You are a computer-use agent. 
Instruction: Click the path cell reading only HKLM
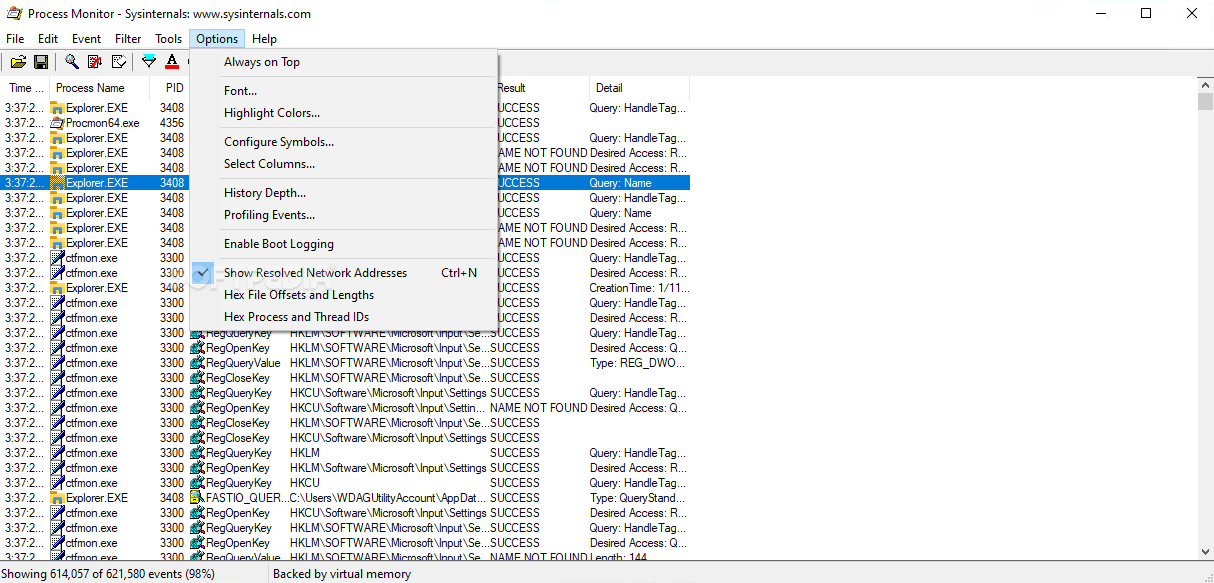[x=305, y=453]
